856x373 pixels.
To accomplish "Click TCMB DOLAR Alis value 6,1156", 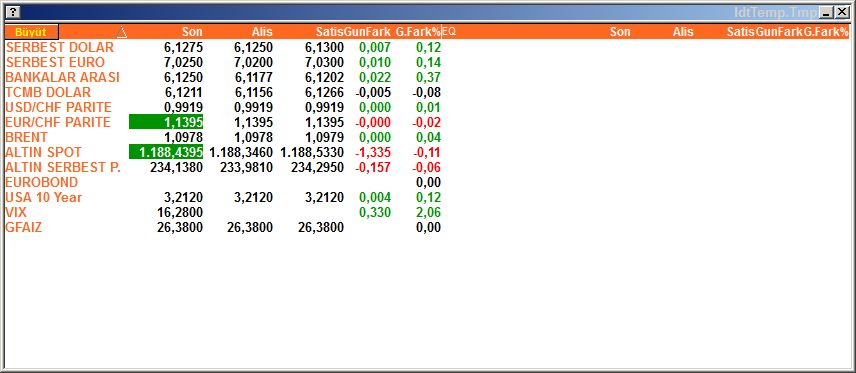I will (x=254, y=92).
